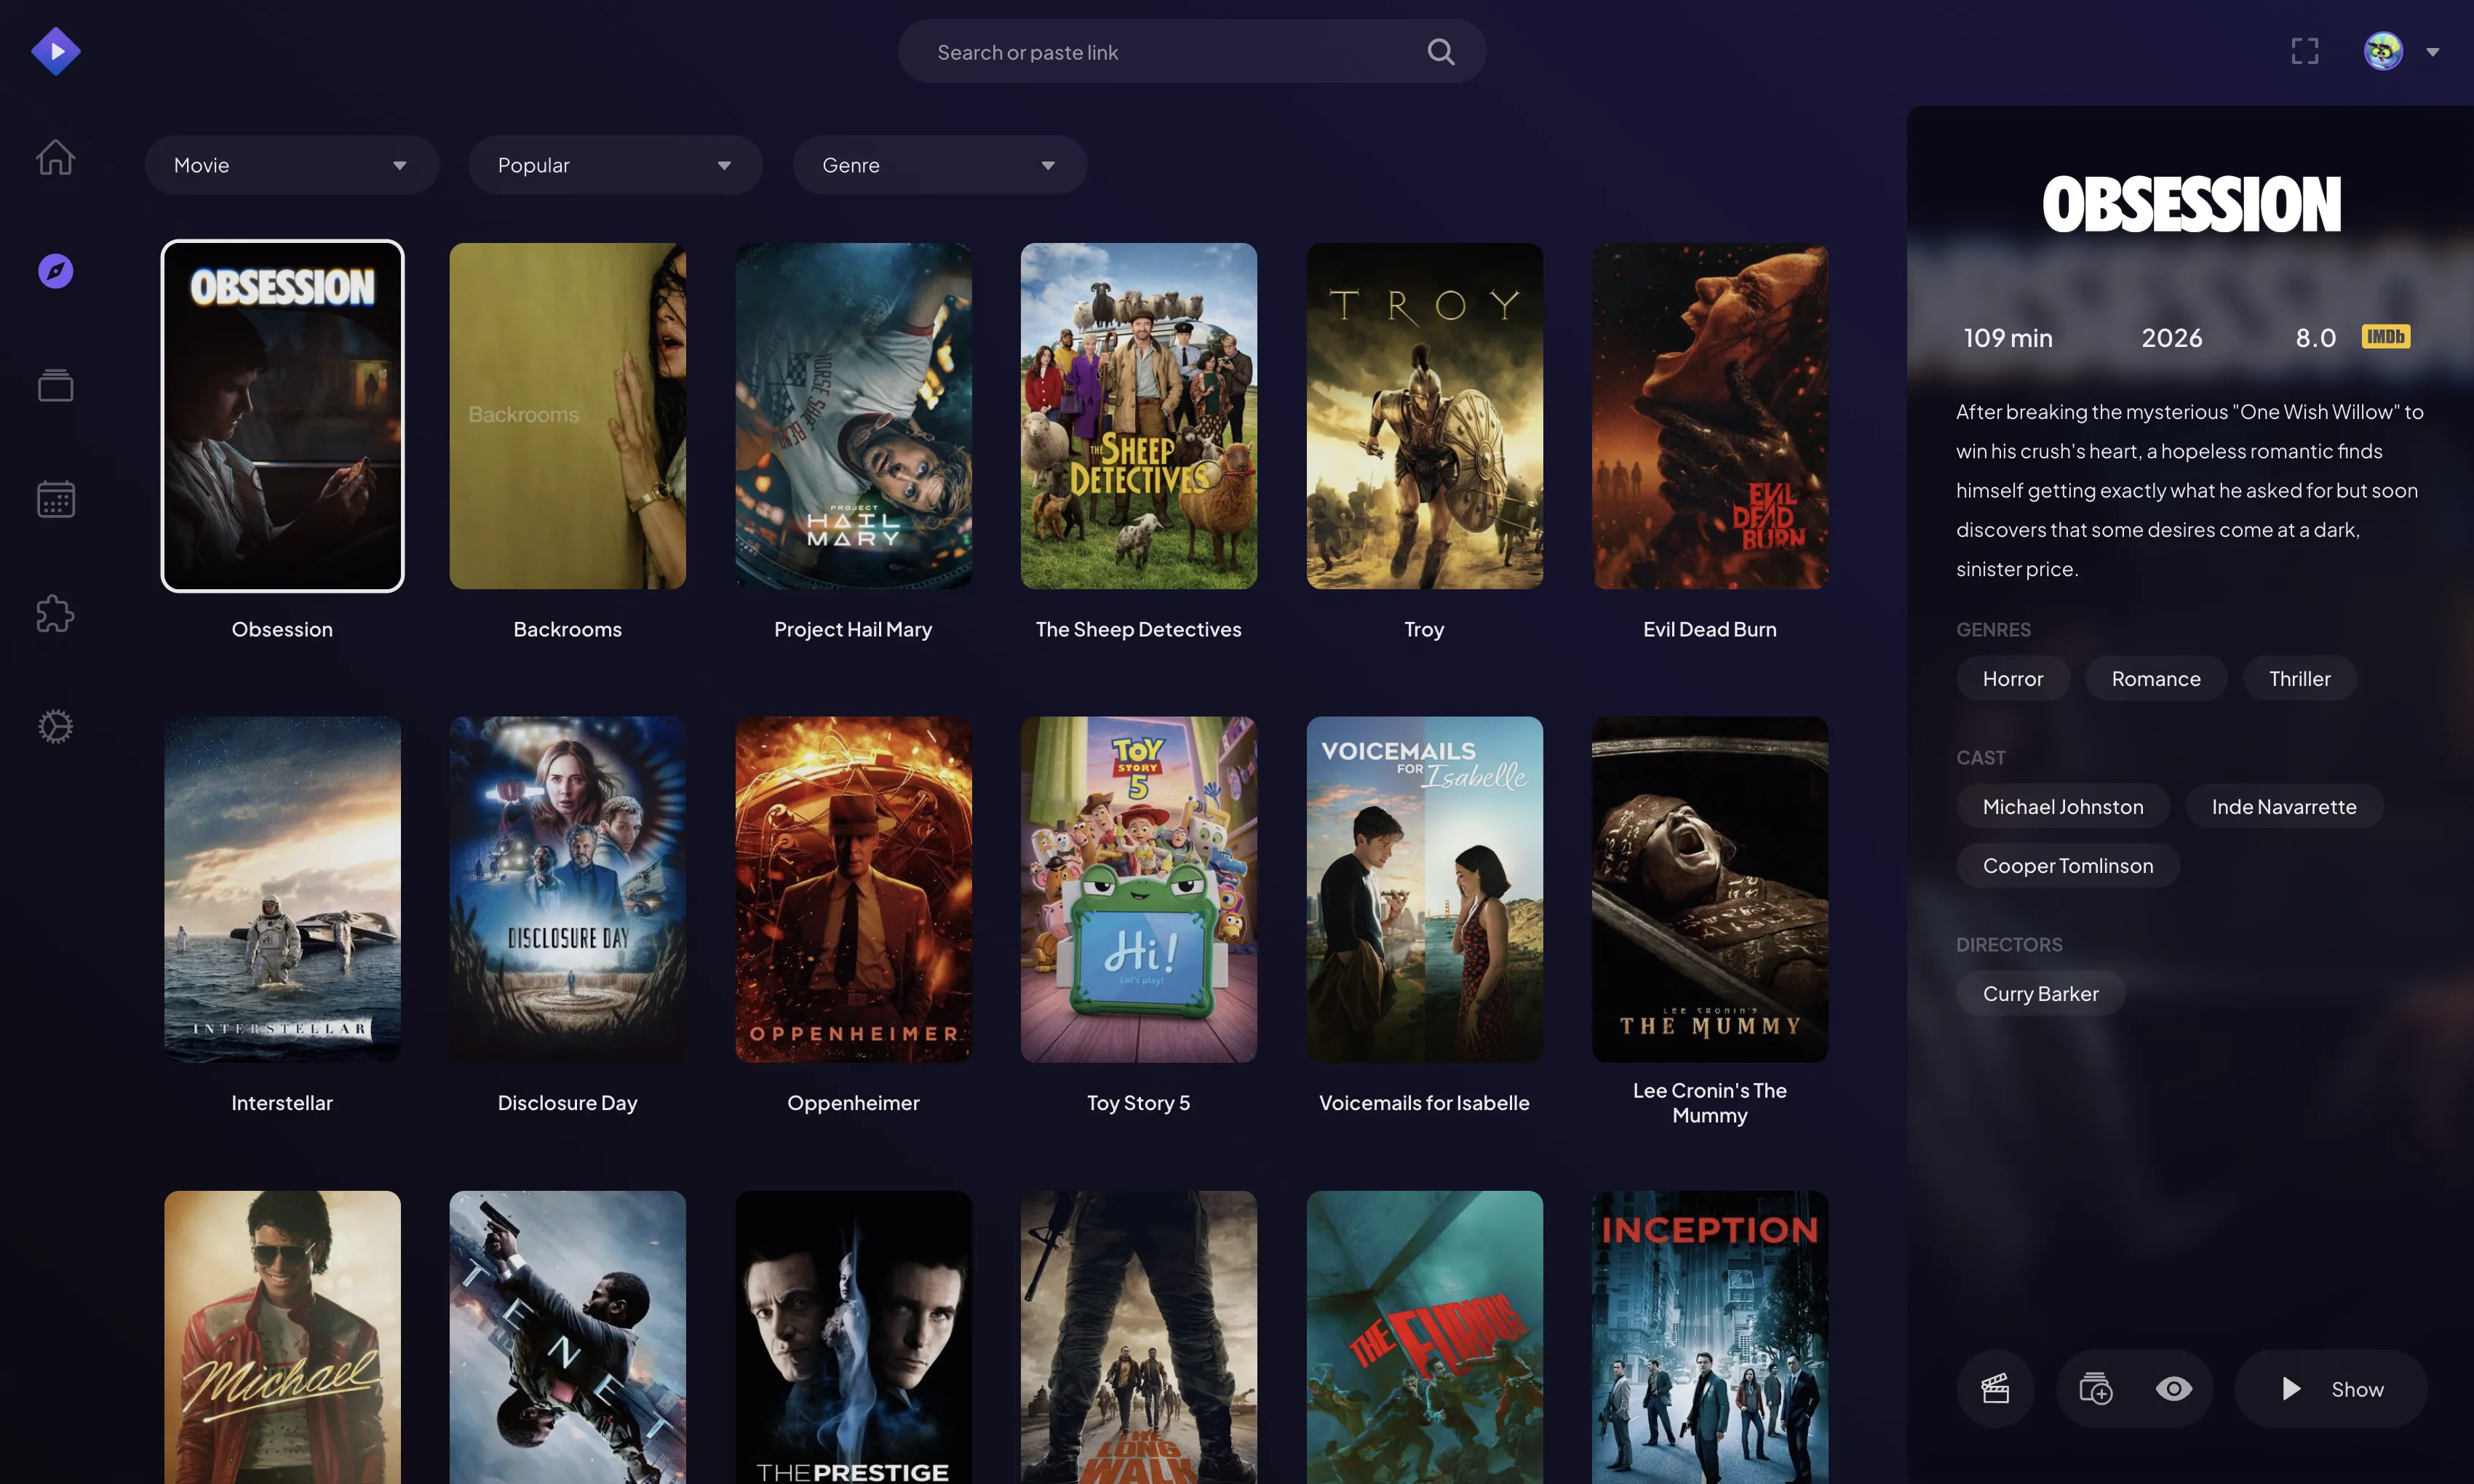Open director Curry Barker
Viewport: 2474px width, 1484px height.
[x=2041, y=994]
